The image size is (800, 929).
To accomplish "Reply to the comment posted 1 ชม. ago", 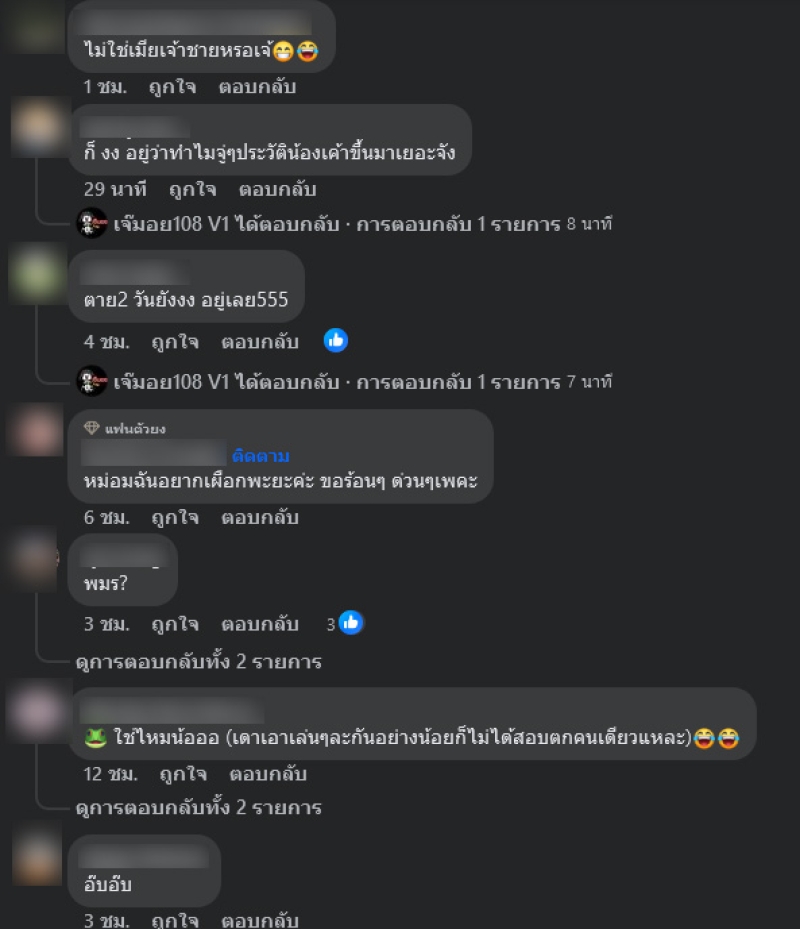I will [257, 87].
